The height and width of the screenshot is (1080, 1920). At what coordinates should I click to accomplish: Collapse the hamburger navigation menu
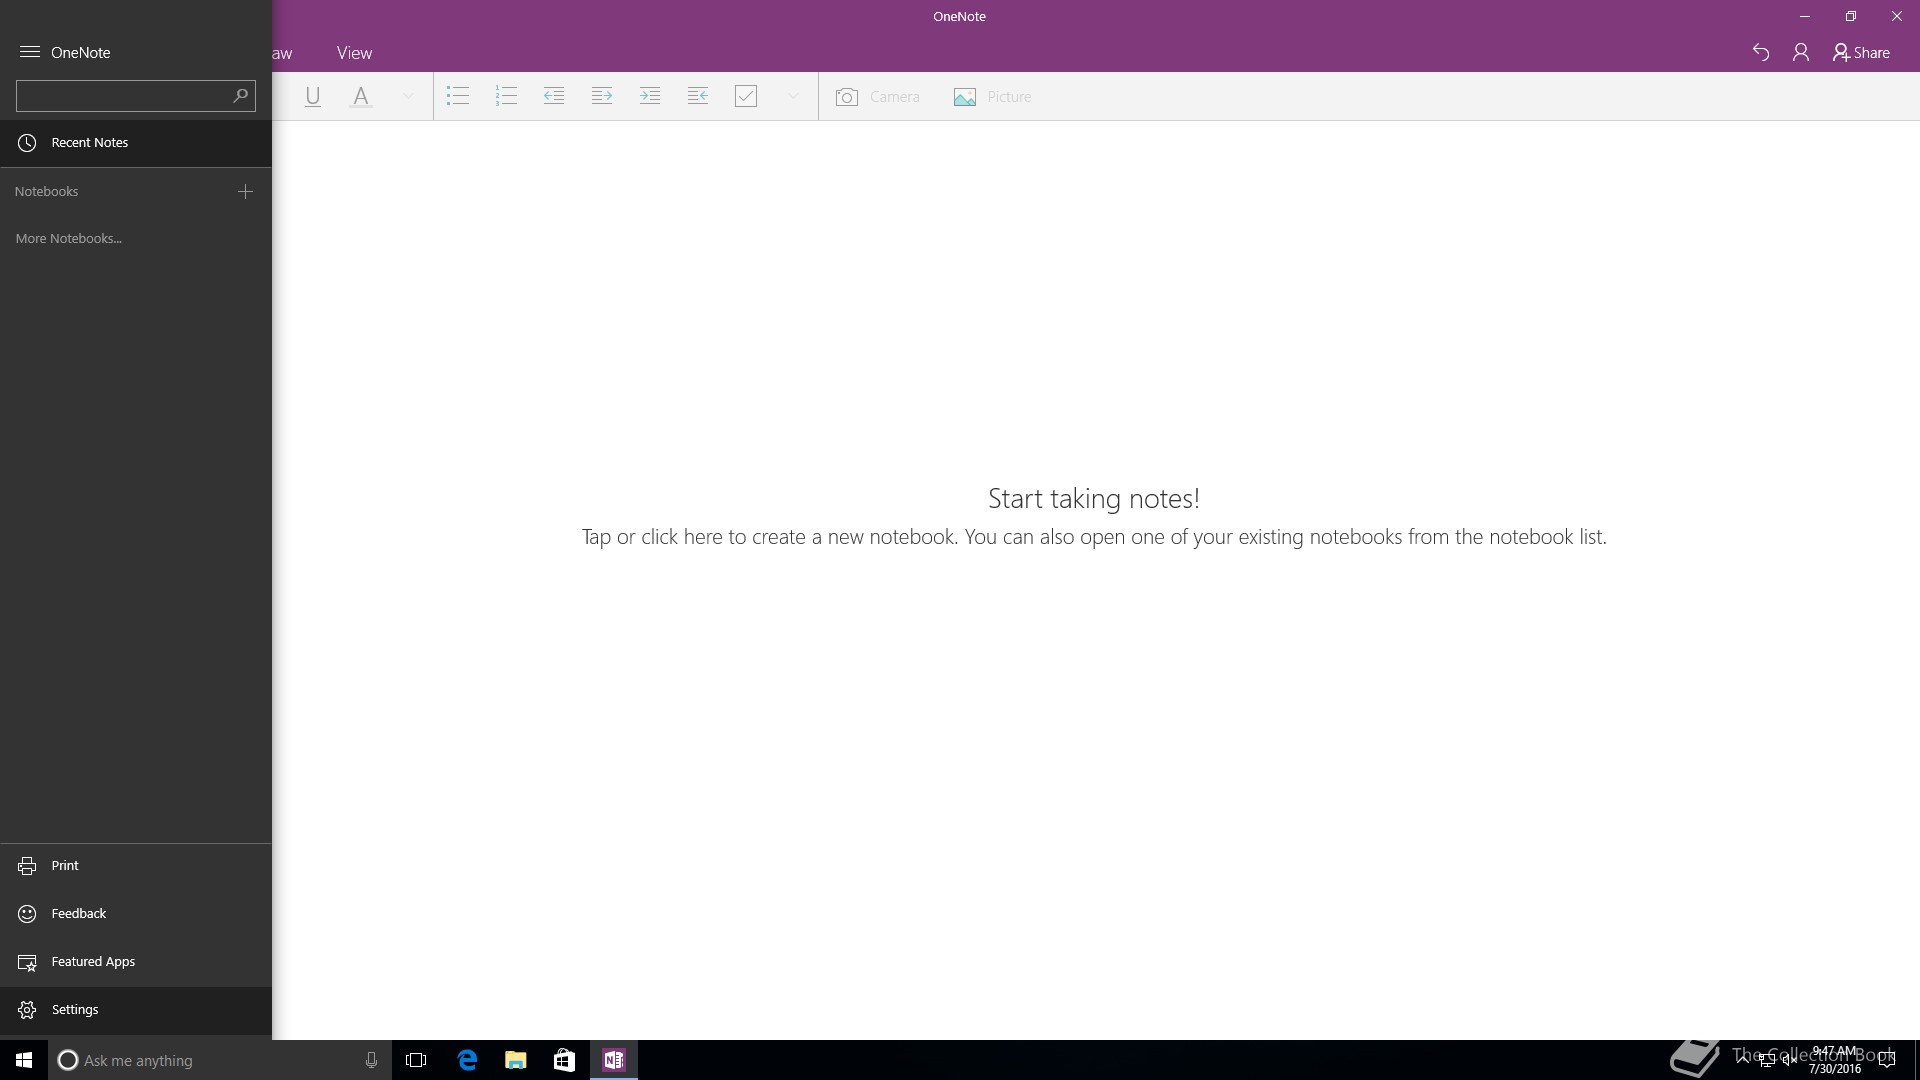tap(29, 52)
